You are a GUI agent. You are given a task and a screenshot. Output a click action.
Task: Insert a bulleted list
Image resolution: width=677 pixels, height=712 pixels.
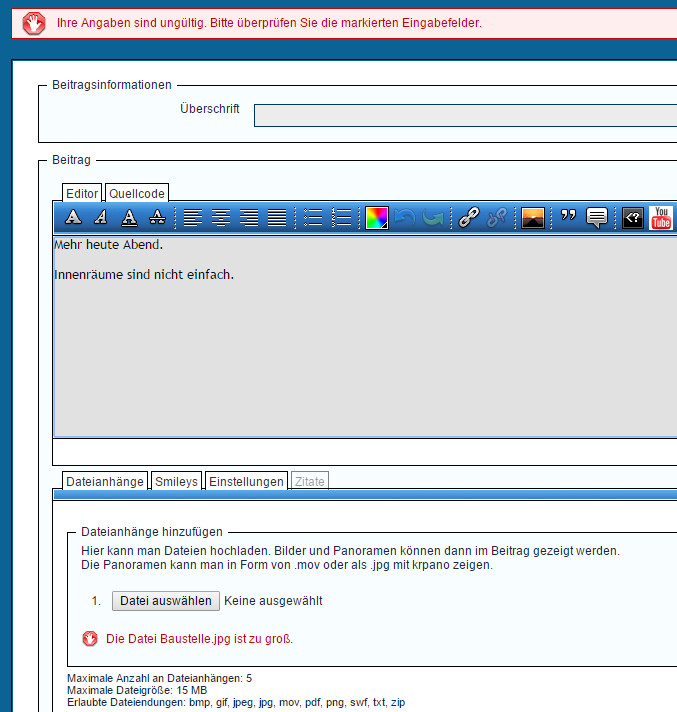[313, 218]
